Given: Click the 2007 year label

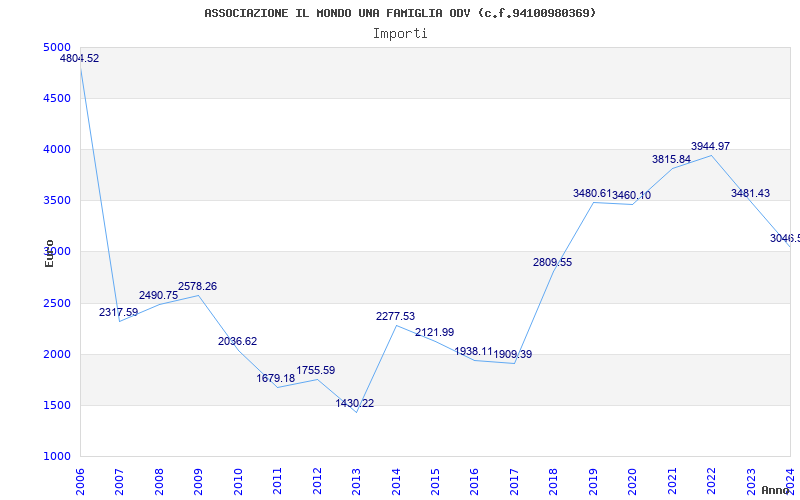Looking at the screenshot, I should point(119,482).
